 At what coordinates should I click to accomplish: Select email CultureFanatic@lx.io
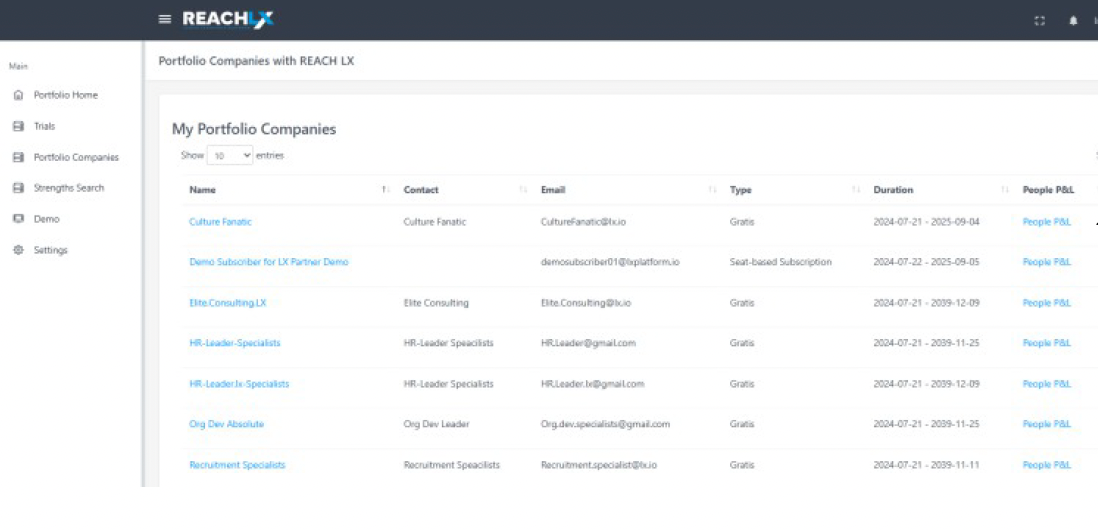[583, 222]
